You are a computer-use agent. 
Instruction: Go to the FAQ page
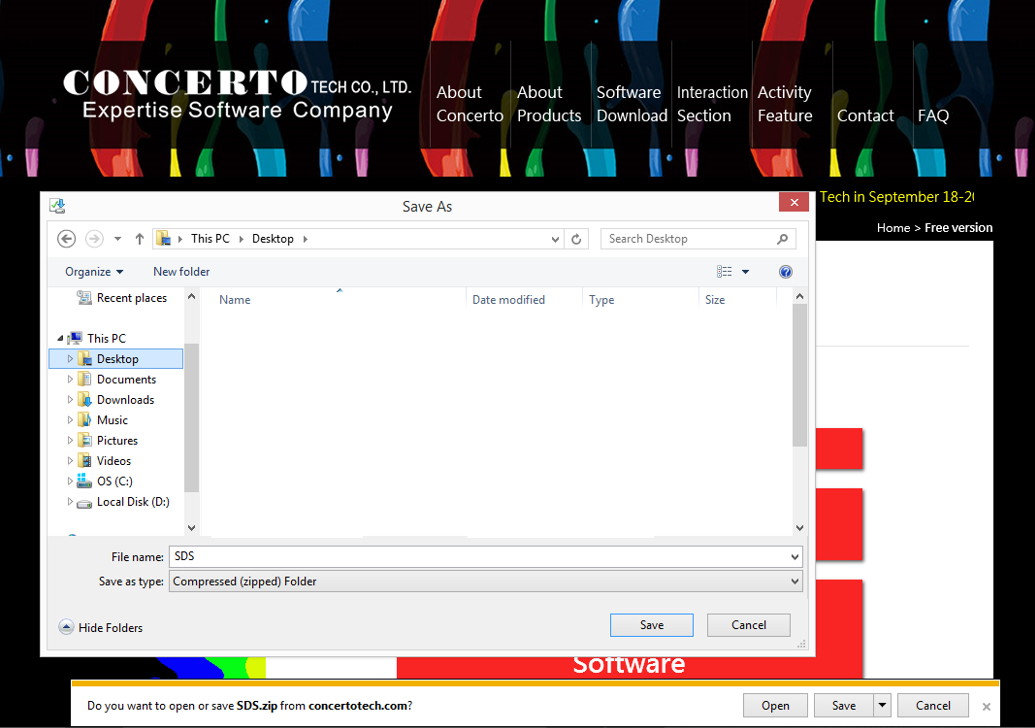tap(933, 116)
